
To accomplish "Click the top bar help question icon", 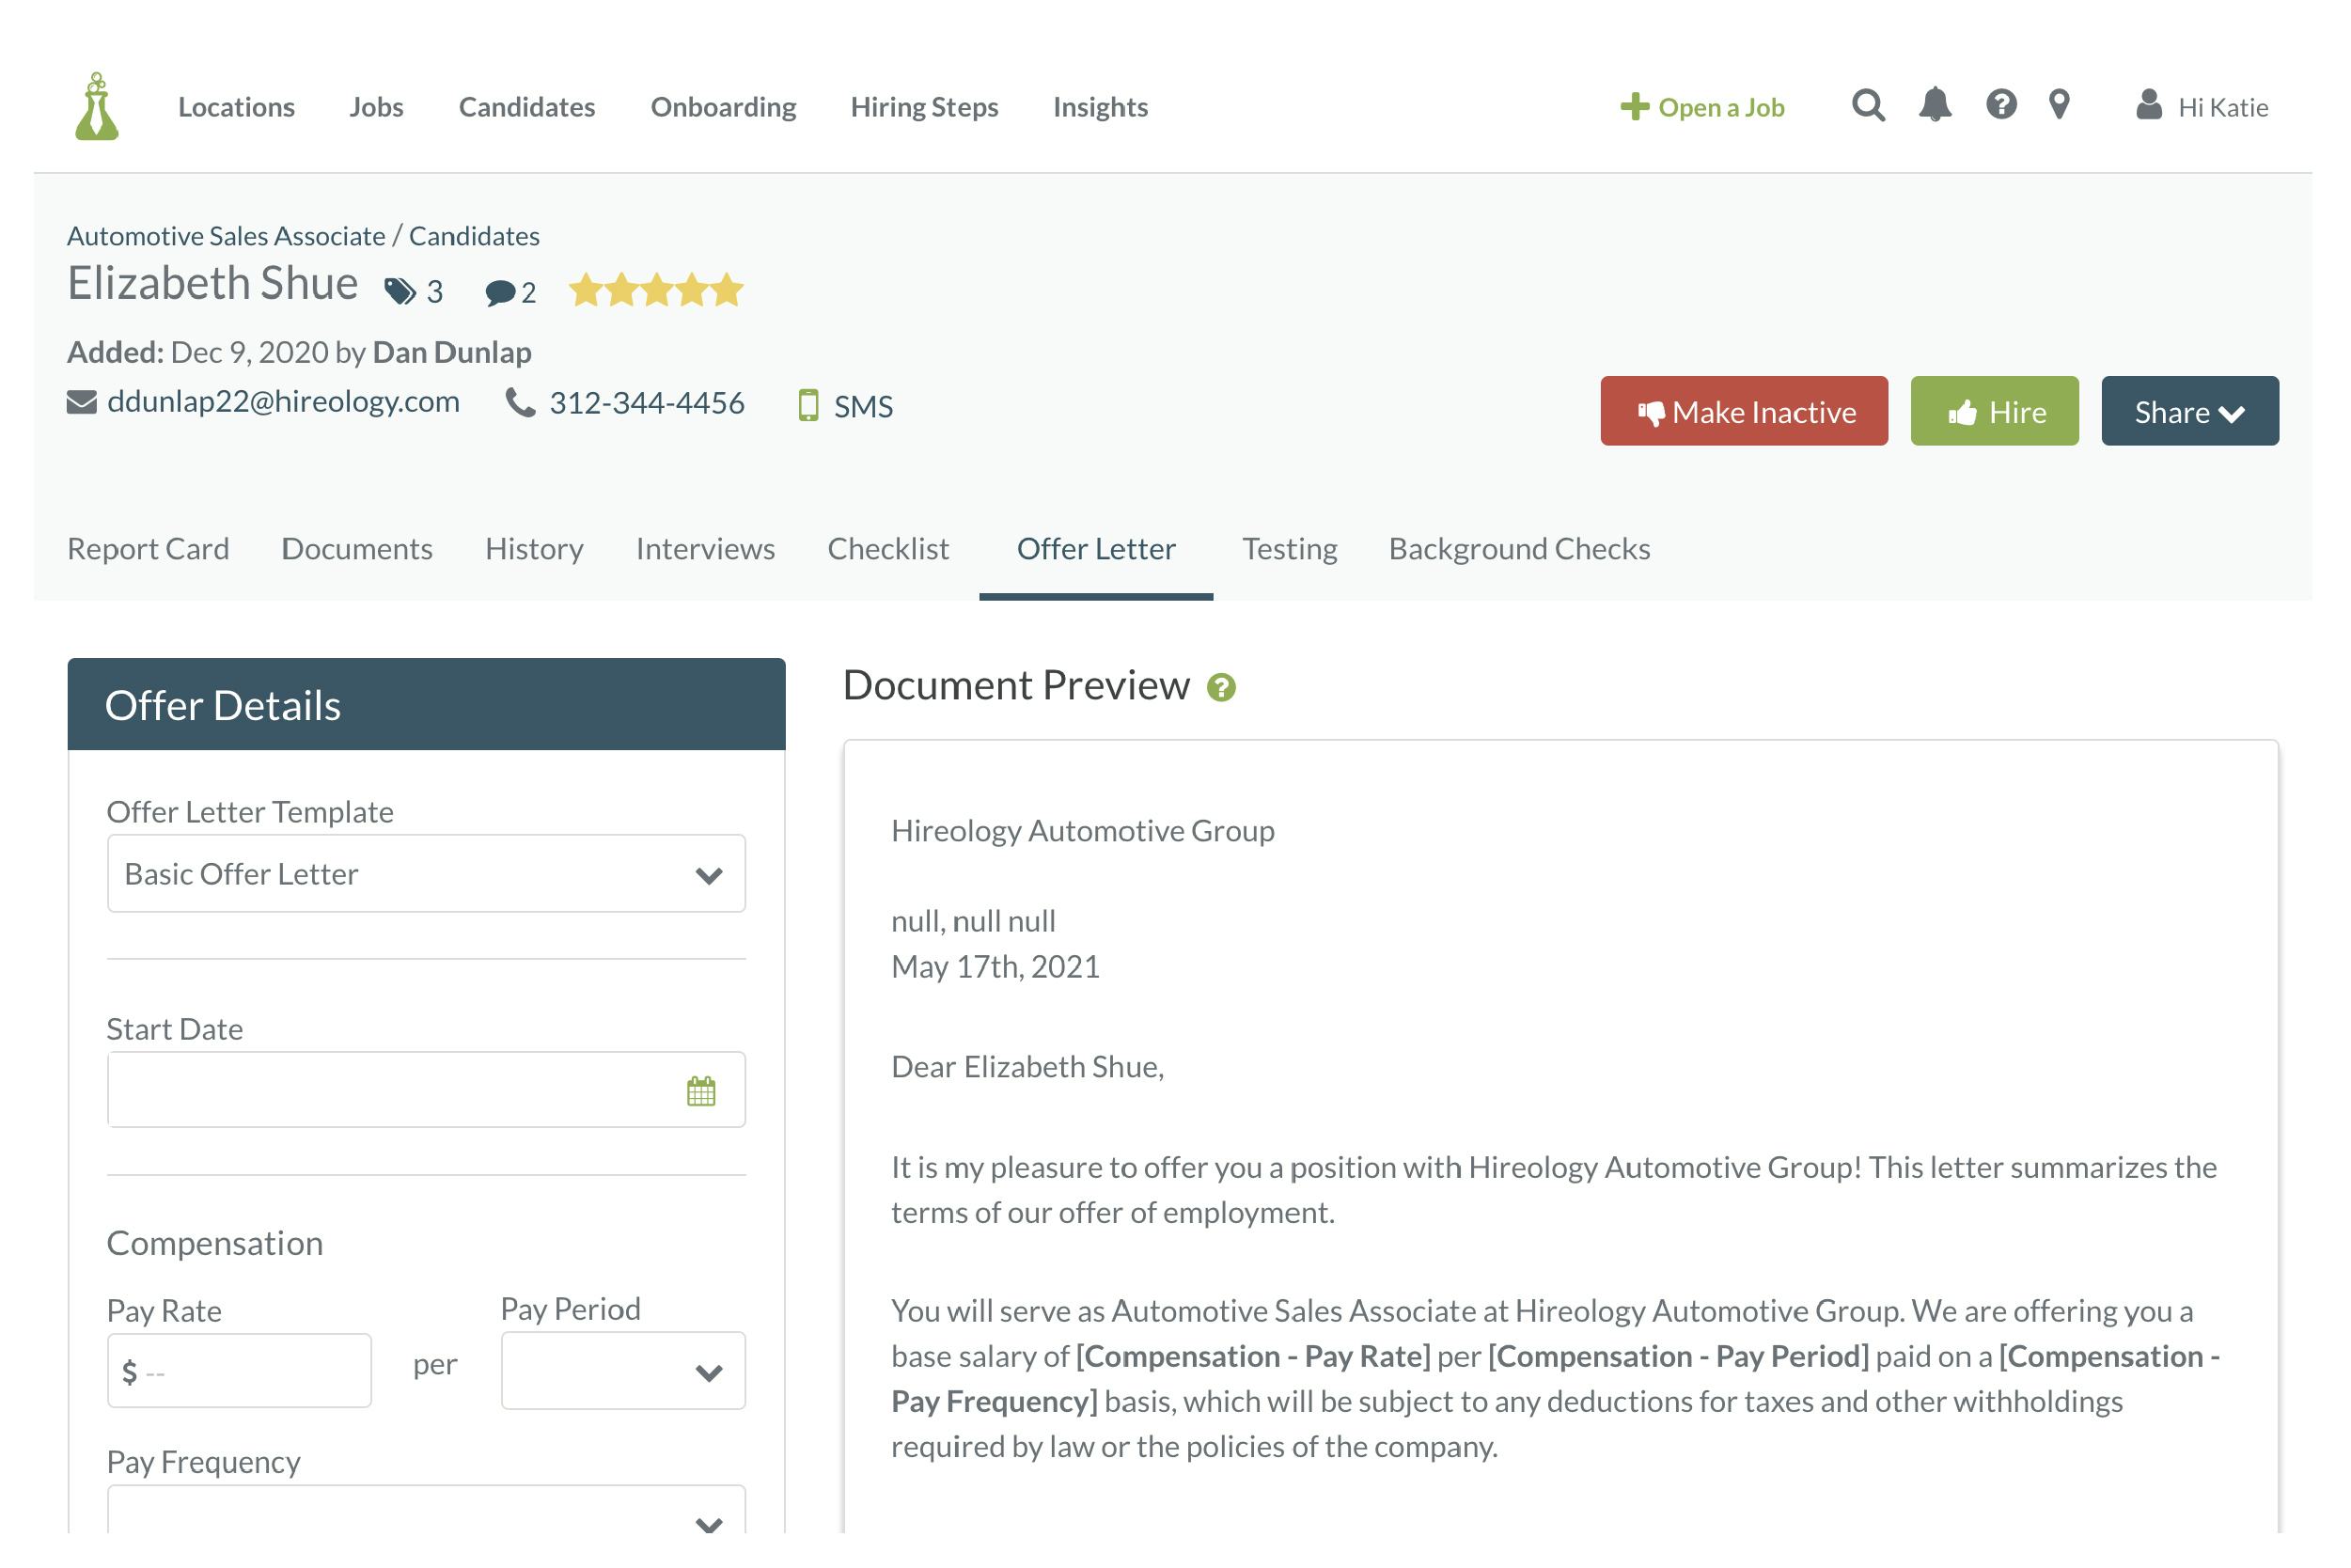I will point(2000,105).
